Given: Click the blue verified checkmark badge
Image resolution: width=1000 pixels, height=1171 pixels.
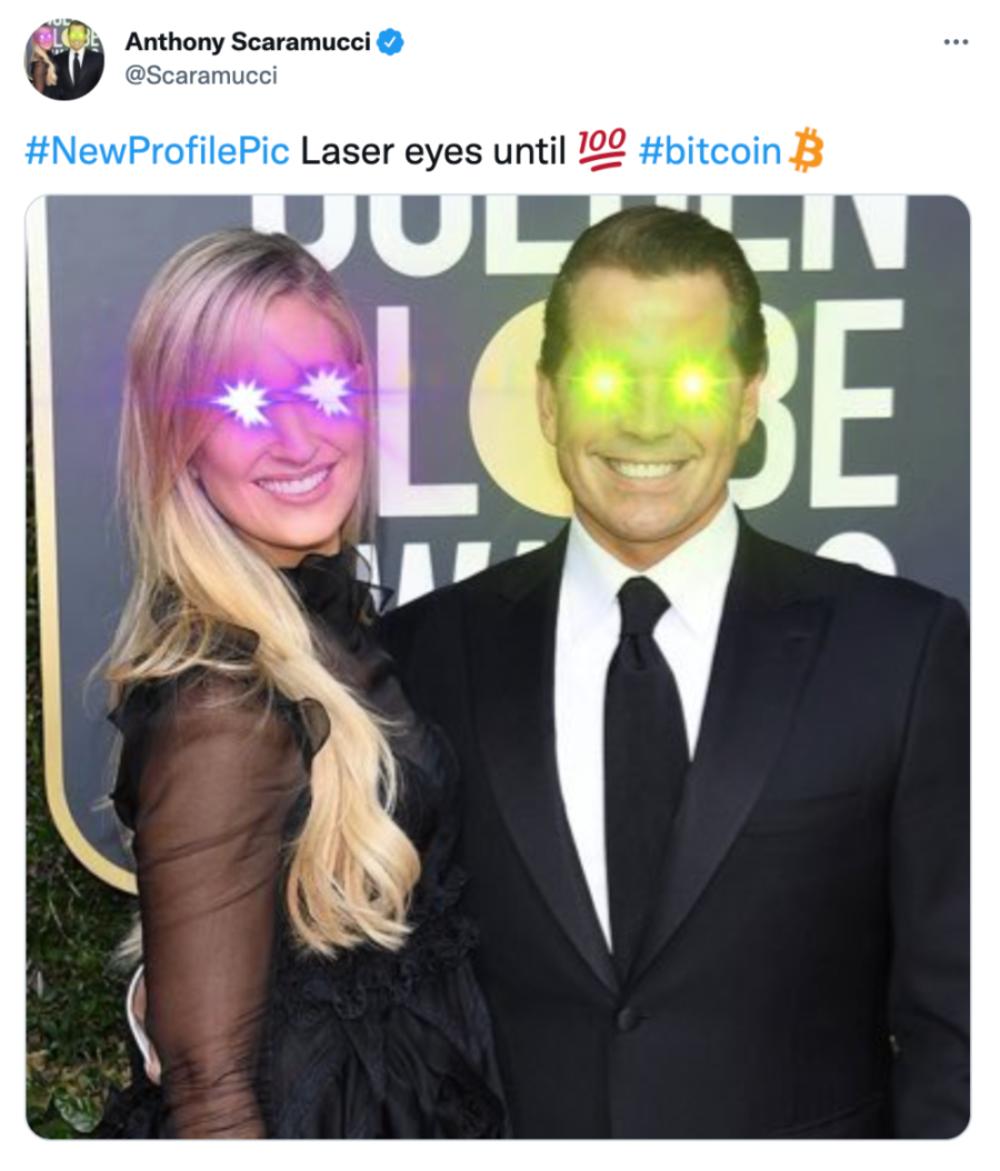Looking at the screenshot, I should 390,42.
